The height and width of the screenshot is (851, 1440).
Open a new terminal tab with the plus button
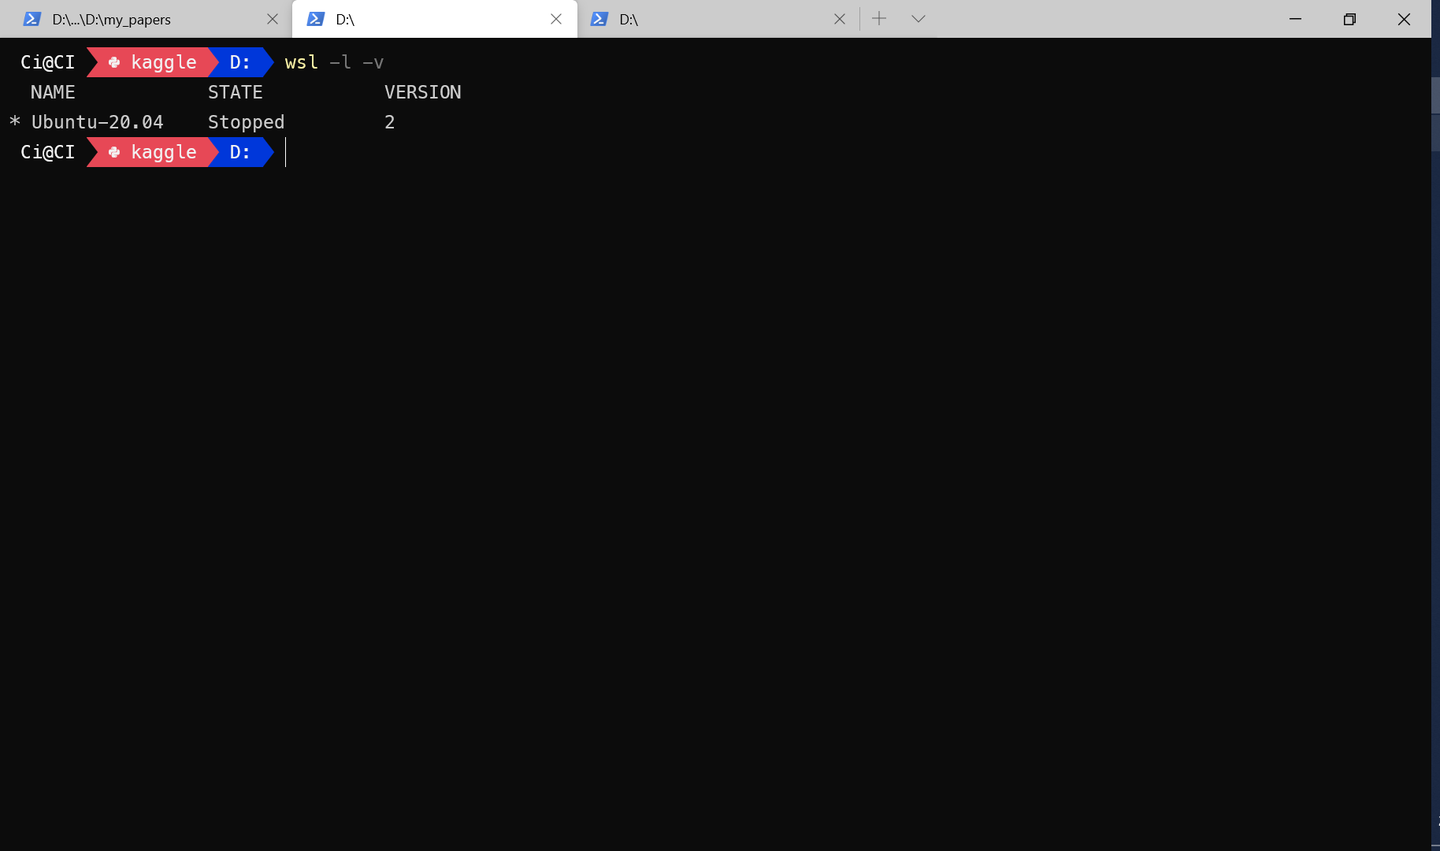click(878, 18)
